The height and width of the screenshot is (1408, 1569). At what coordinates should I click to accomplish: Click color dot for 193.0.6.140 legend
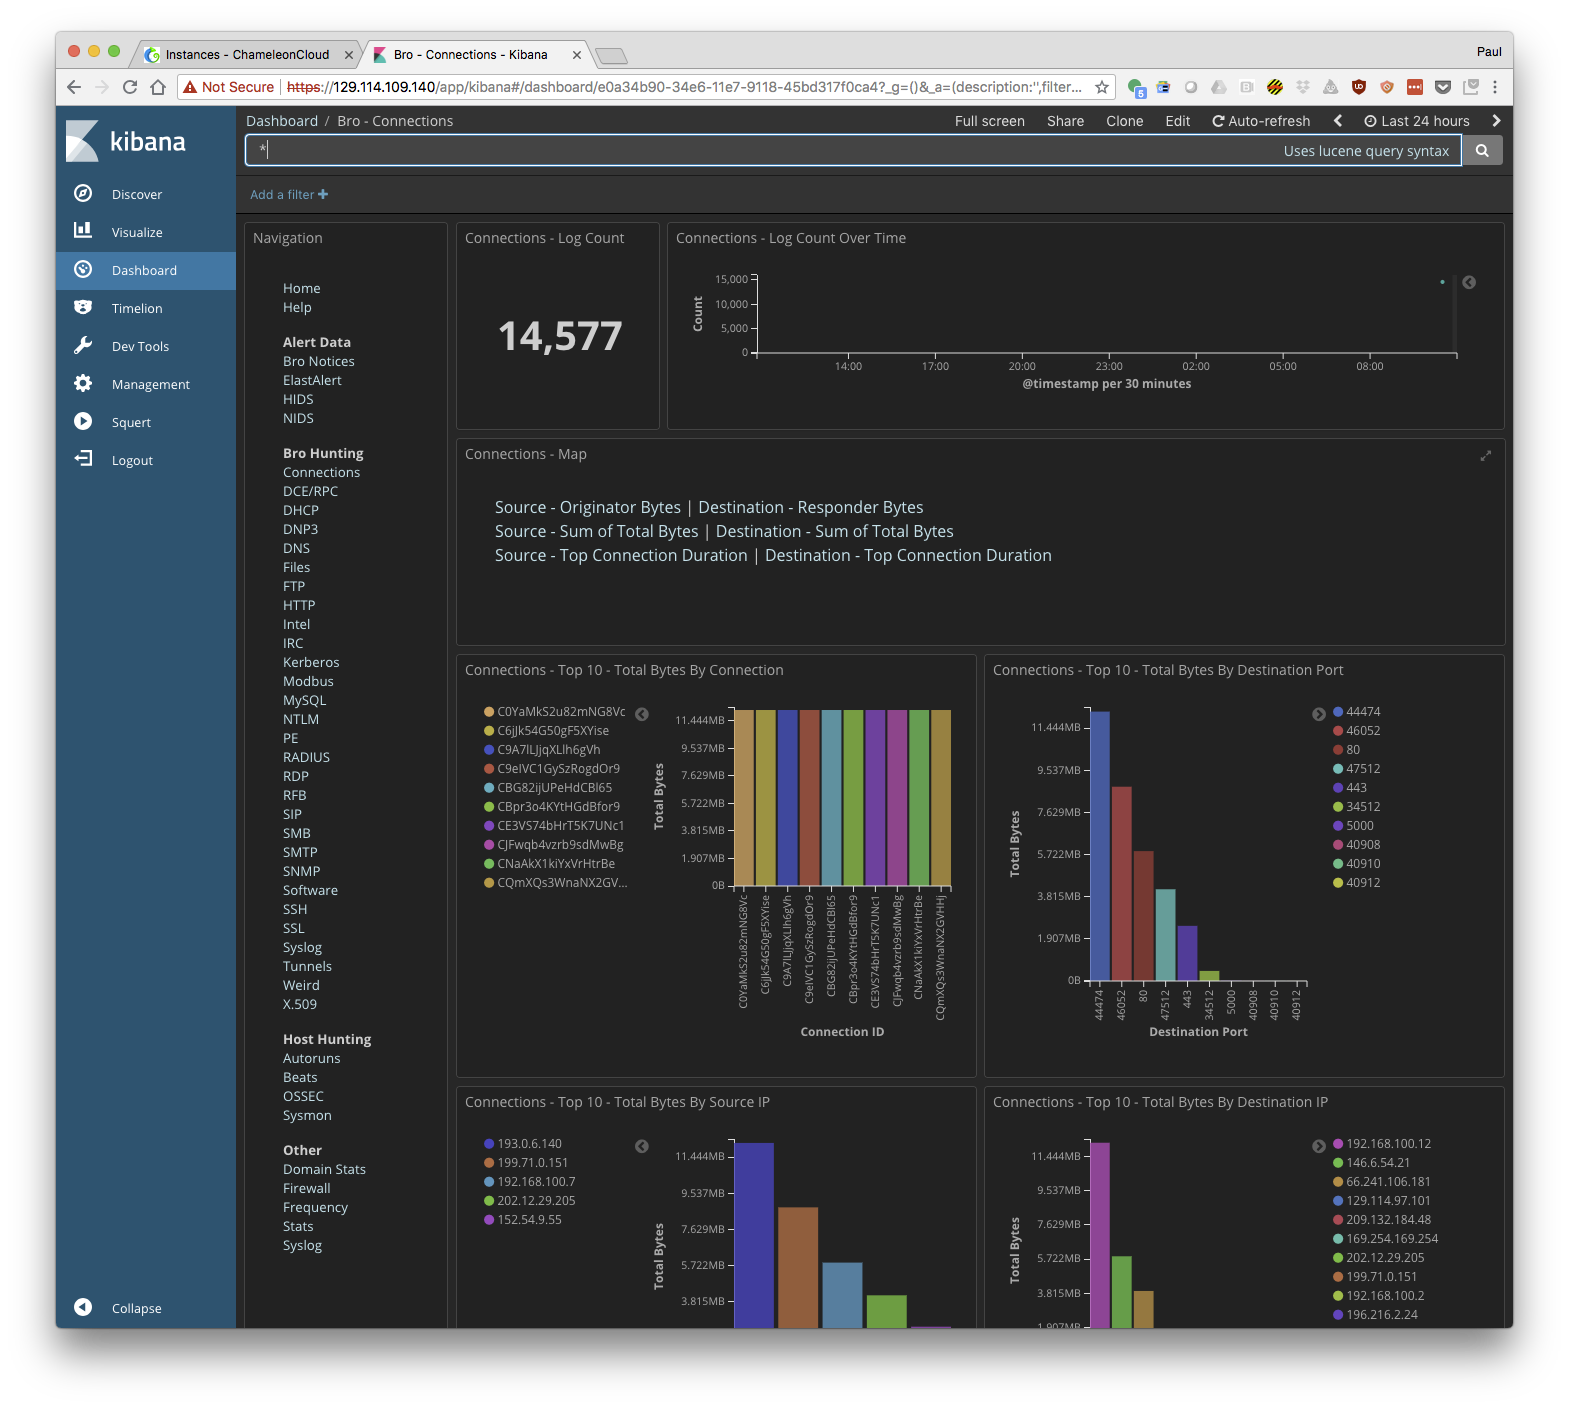click(489, 1144)
